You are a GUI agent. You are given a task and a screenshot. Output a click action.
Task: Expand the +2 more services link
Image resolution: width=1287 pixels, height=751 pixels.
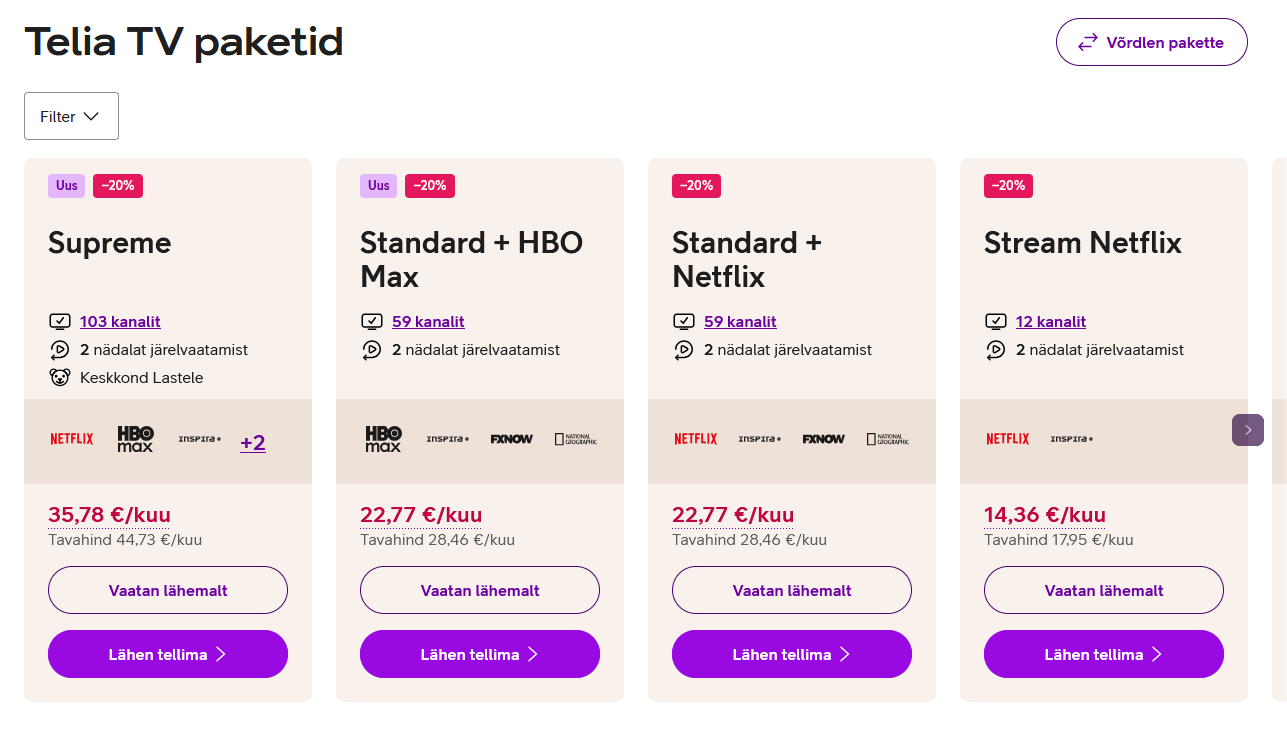click(253, 442)
